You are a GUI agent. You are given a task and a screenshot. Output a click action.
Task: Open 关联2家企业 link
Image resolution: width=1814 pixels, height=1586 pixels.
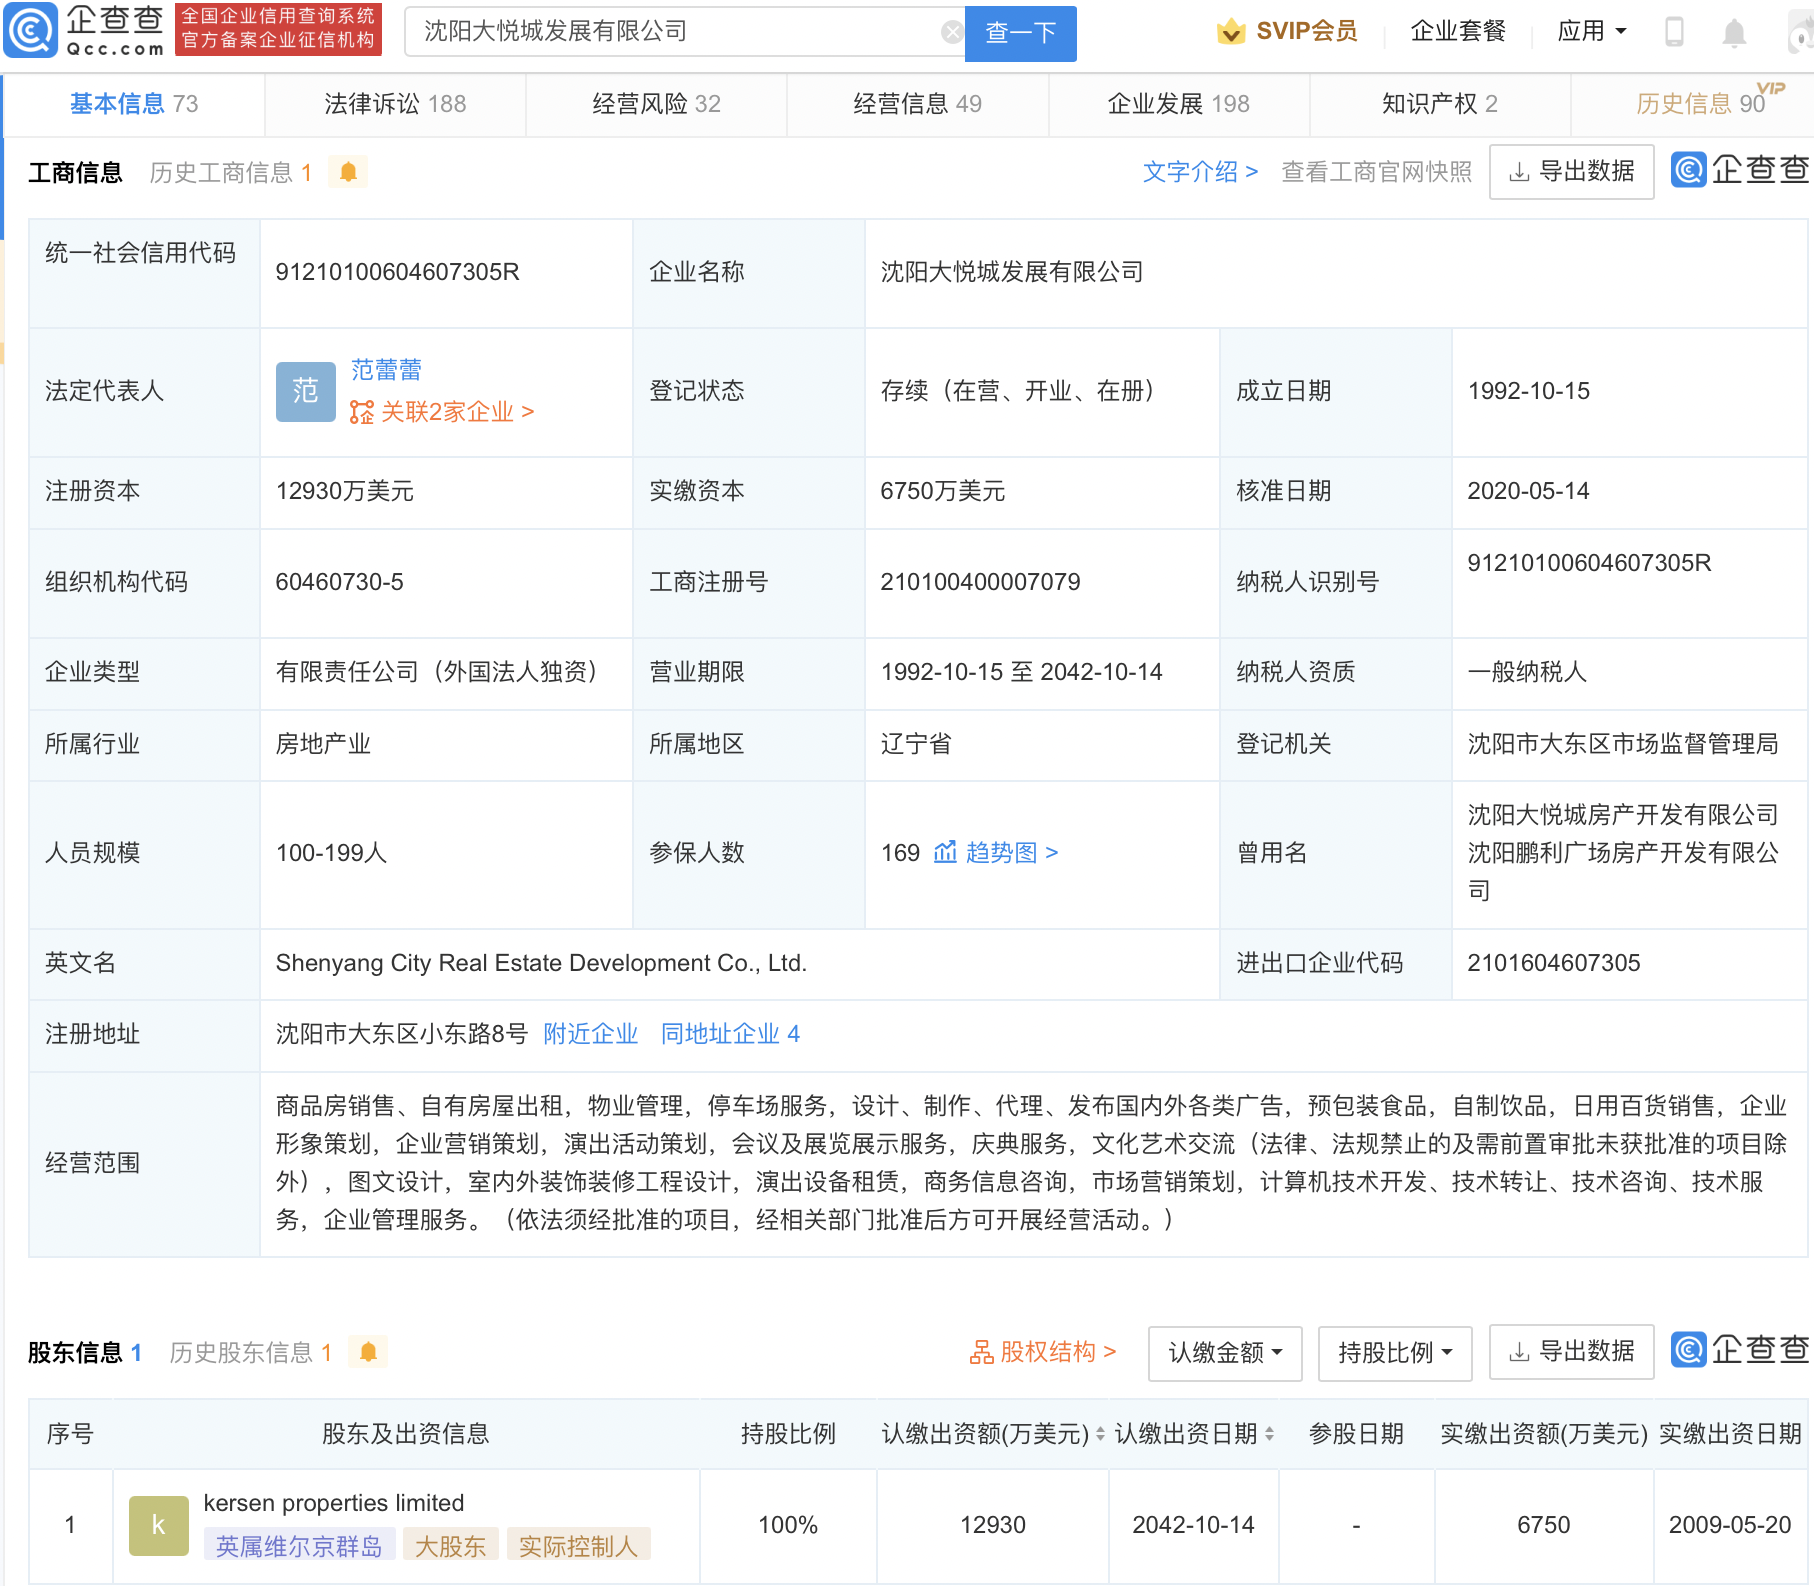click(457, 412)
